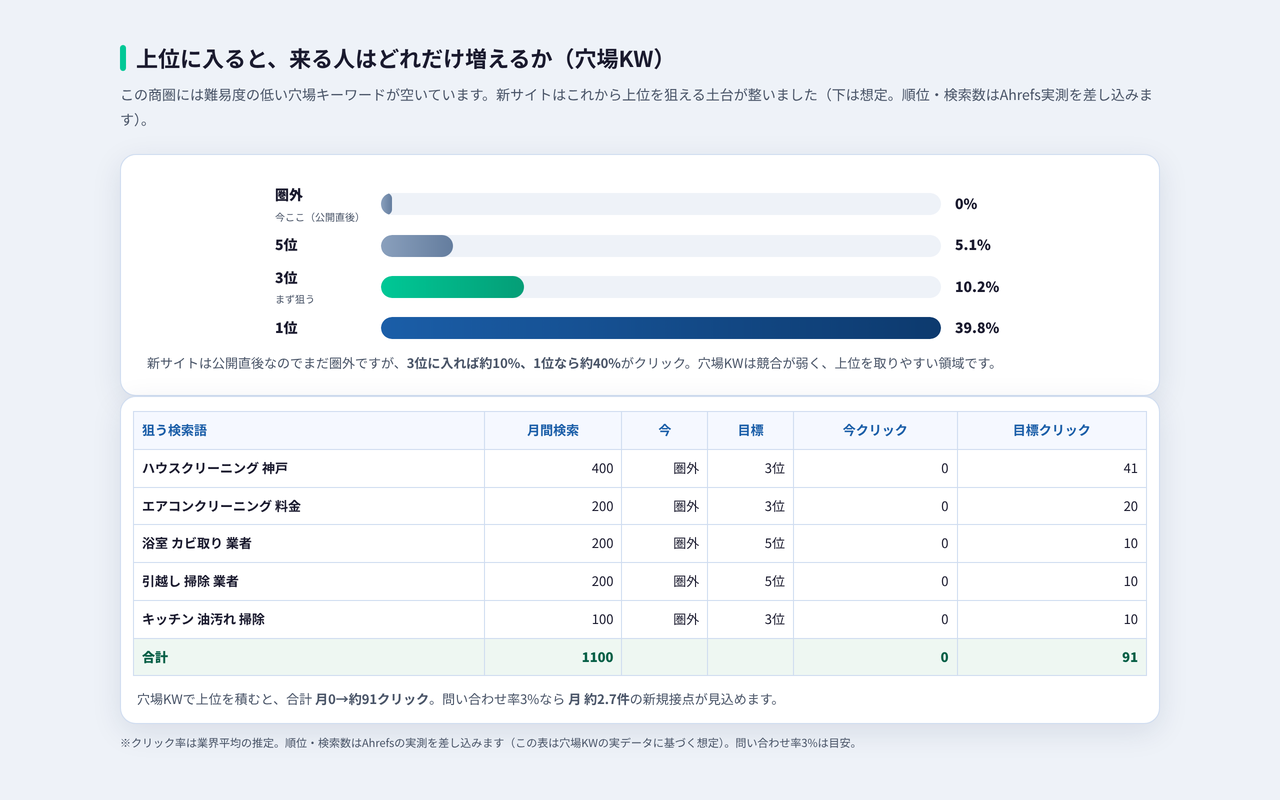Click the chart caption starting 新サイトは公開直後
Viewport: 1280px width, 800px height.
[571, 363]
